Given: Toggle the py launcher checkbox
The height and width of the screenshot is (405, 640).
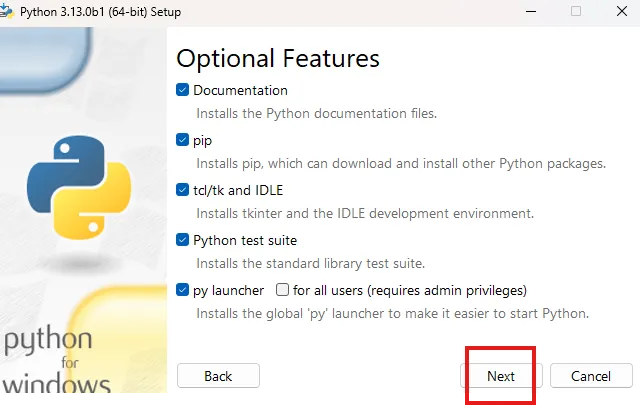Looking at the screenshot, I should (x=182, y=290).
